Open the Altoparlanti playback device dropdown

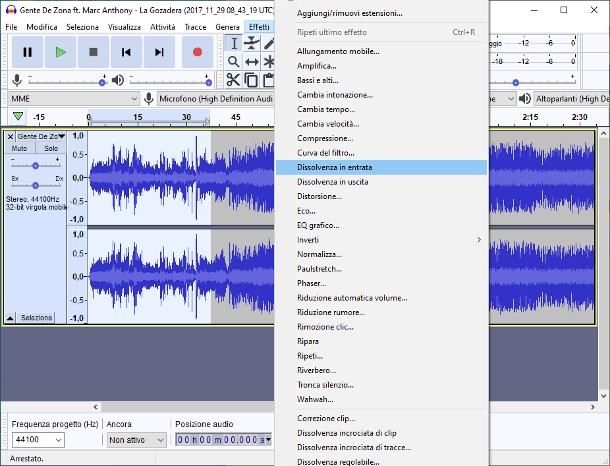(571, 99)
